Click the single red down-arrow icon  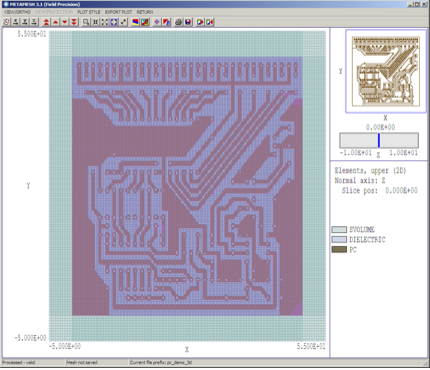pyautogui.click(x=65, y=22)
